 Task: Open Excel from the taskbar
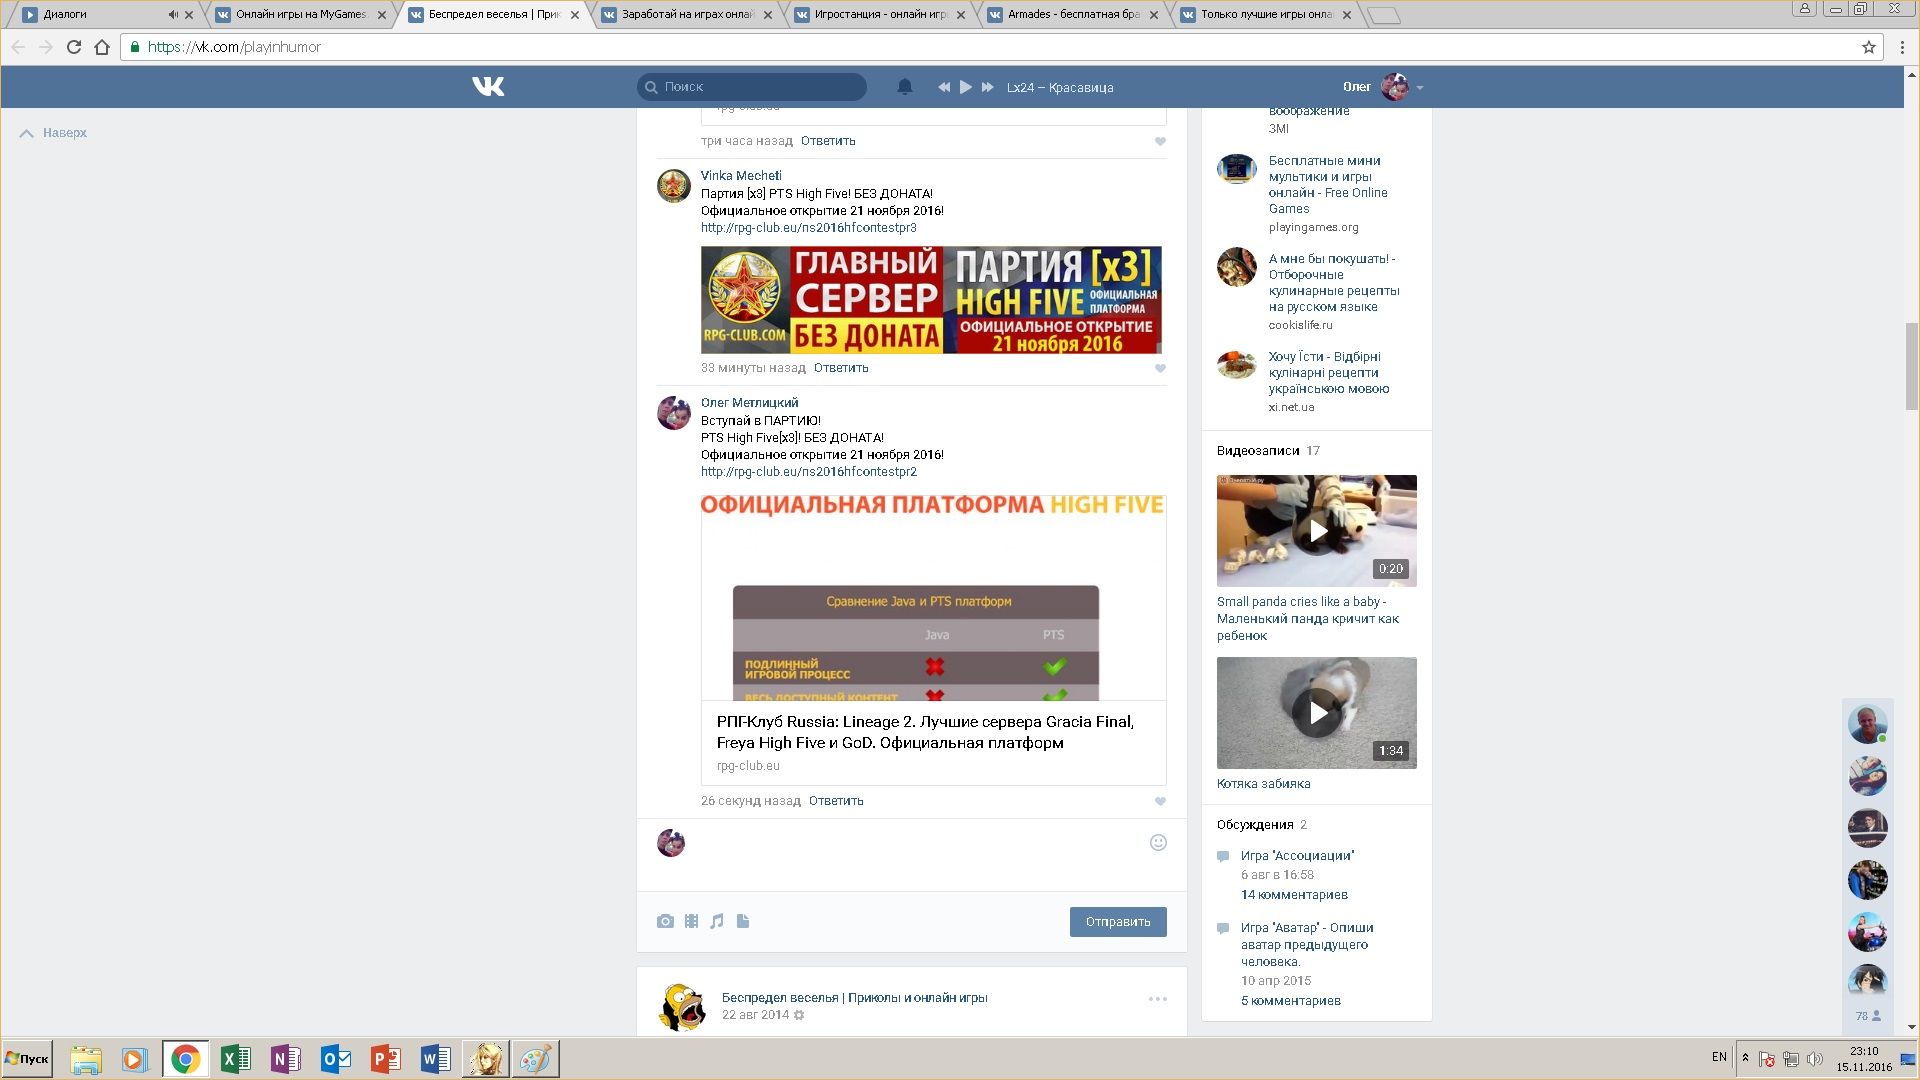pos(235,1059)
